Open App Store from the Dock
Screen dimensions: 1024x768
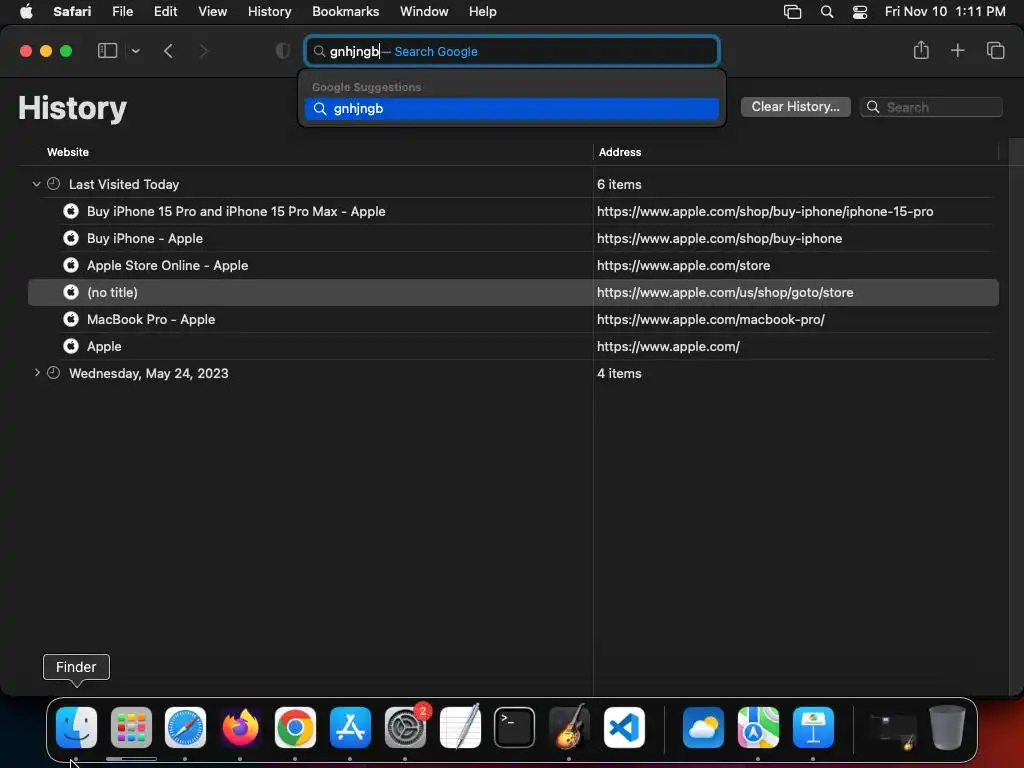click(x=350, y=727)
